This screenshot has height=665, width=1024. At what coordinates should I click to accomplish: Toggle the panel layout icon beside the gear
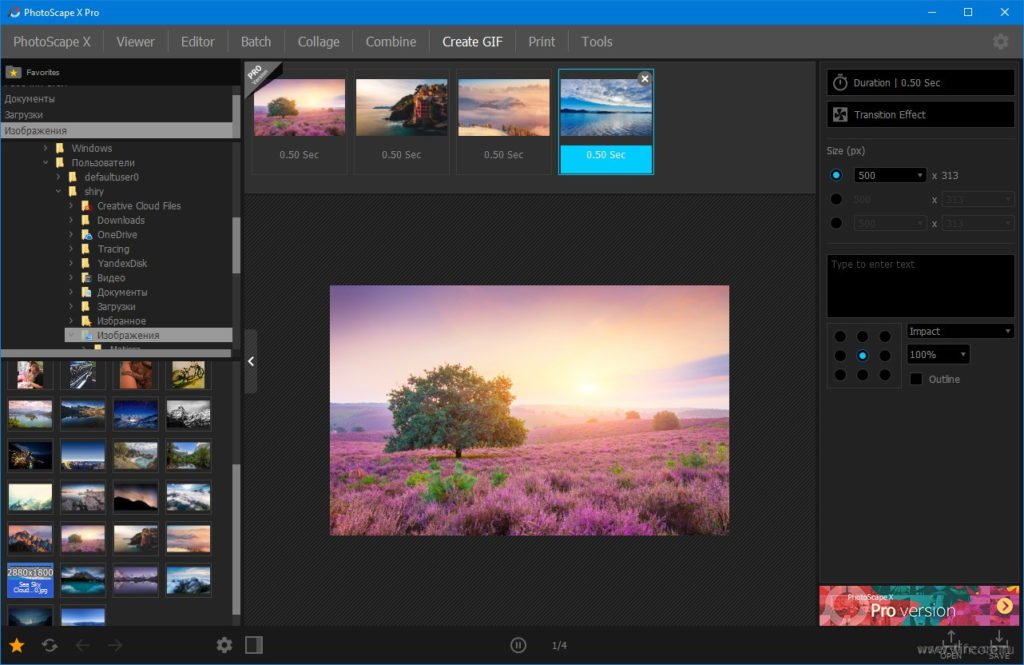(254, 645)
